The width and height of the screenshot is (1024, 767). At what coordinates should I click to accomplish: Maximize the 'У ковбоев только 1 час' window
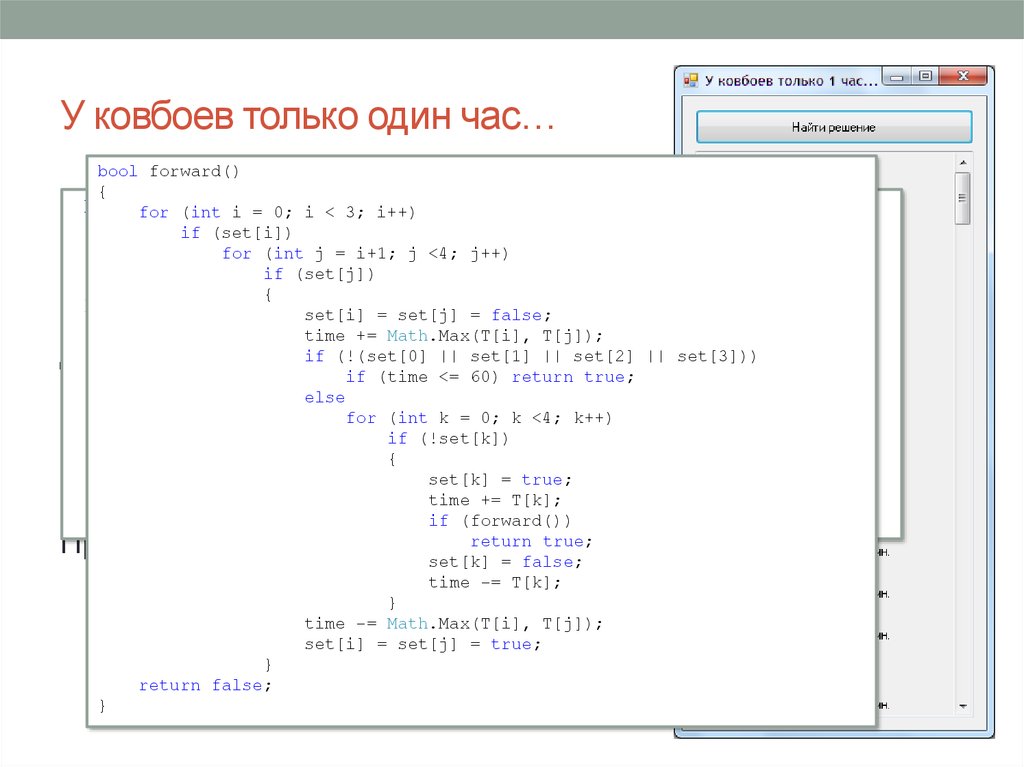point(925,77)
